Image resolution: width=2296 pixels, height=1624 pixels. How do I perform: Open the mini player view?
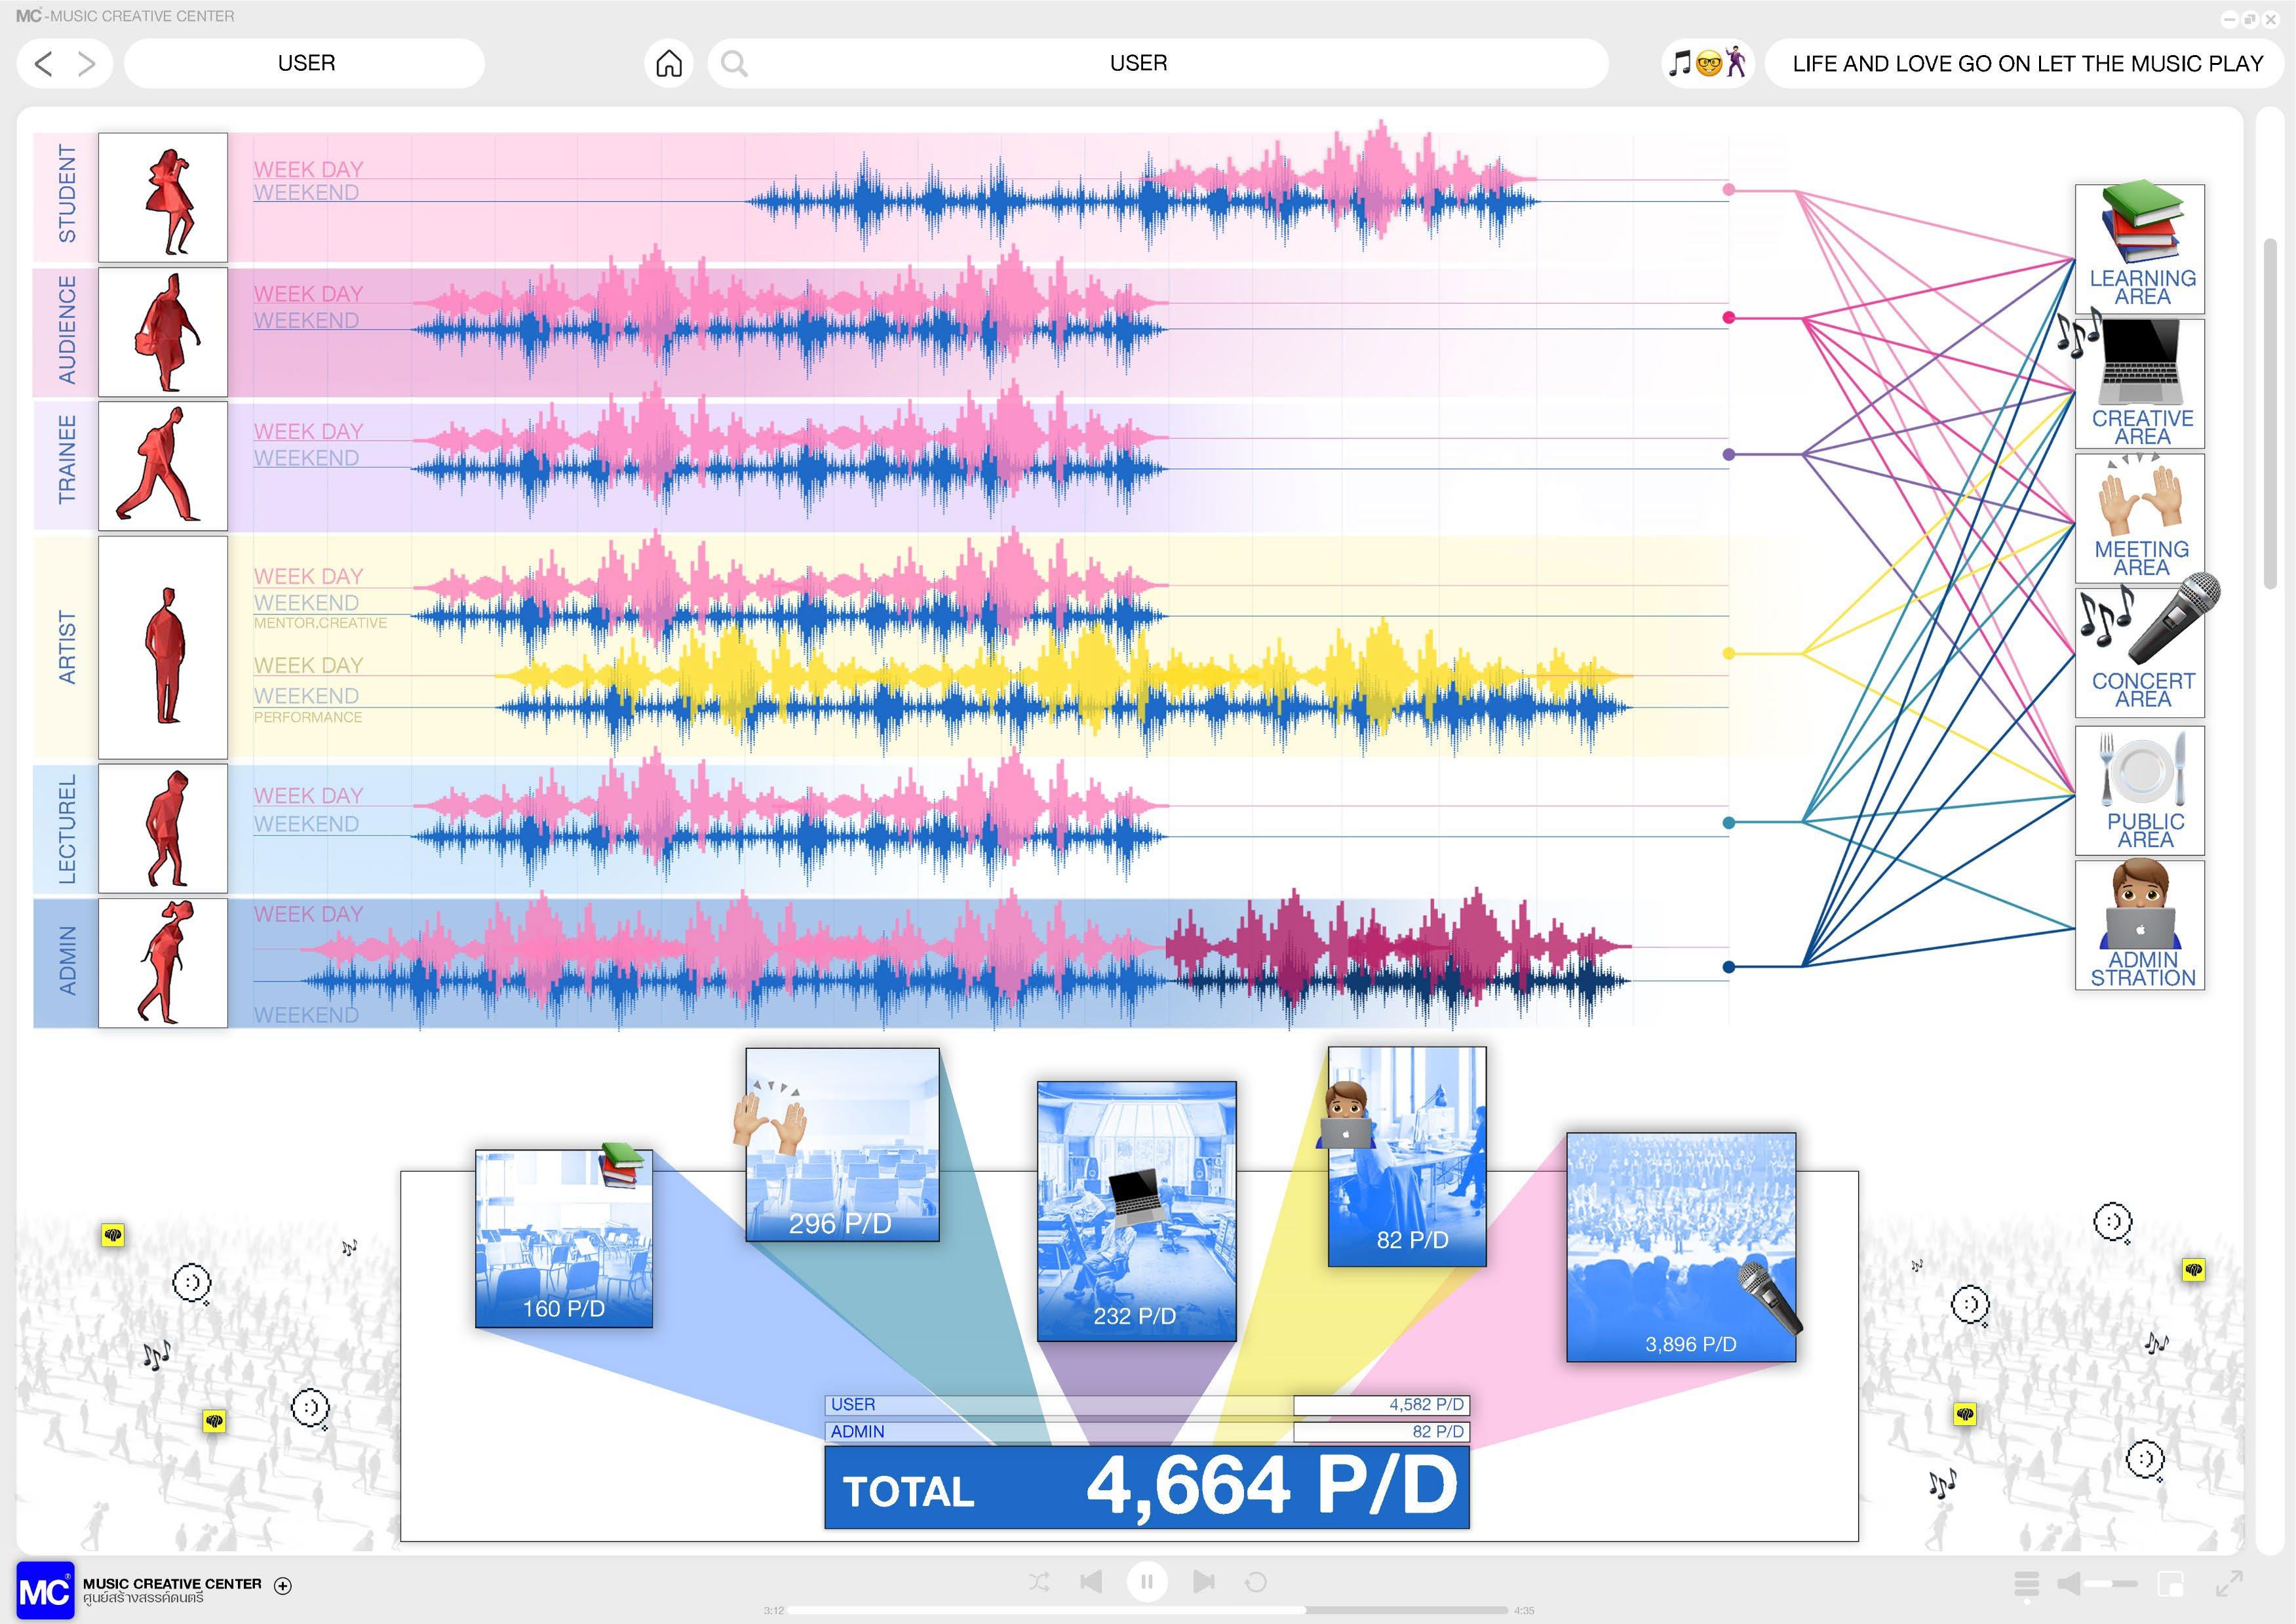click(x=2170, y=1584)
